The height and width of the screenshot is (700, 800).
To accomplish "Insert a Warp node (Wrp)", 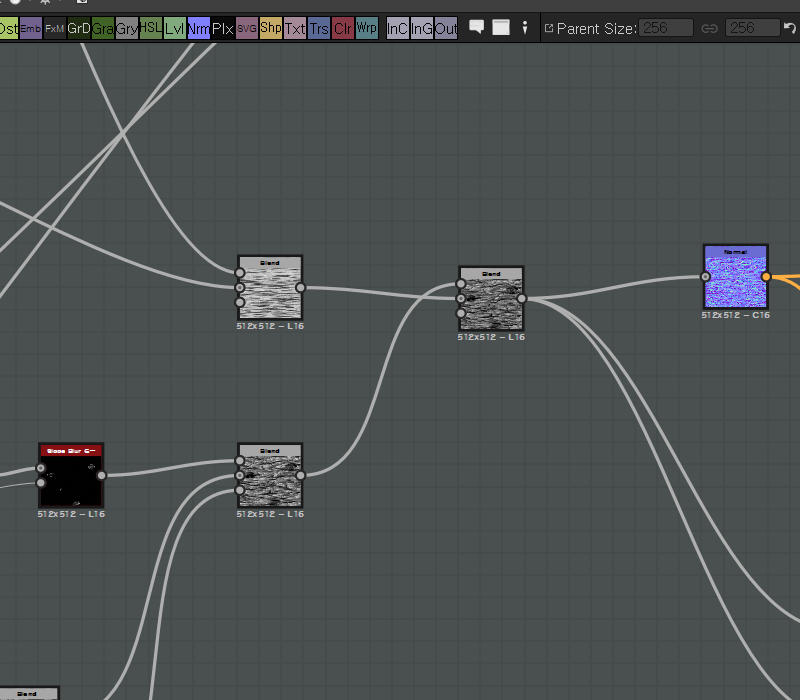I will pos(367,28).
